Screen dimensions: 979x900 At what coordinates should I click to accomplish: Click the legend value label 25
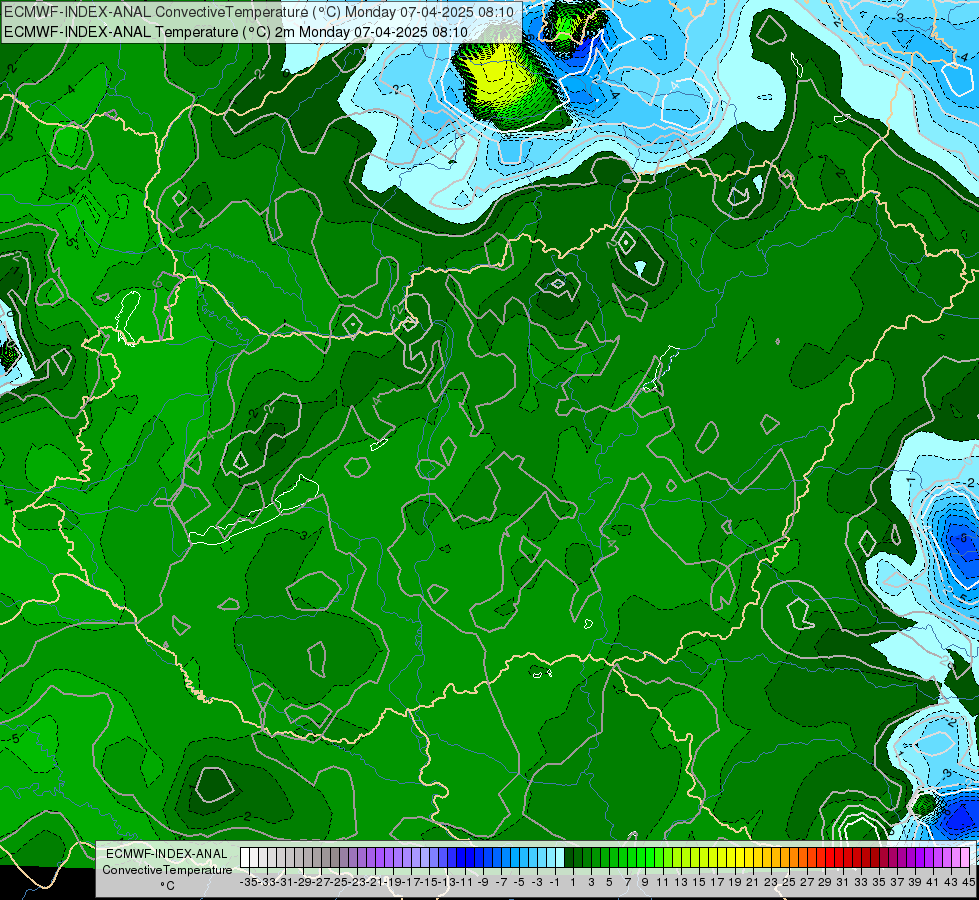789,882
